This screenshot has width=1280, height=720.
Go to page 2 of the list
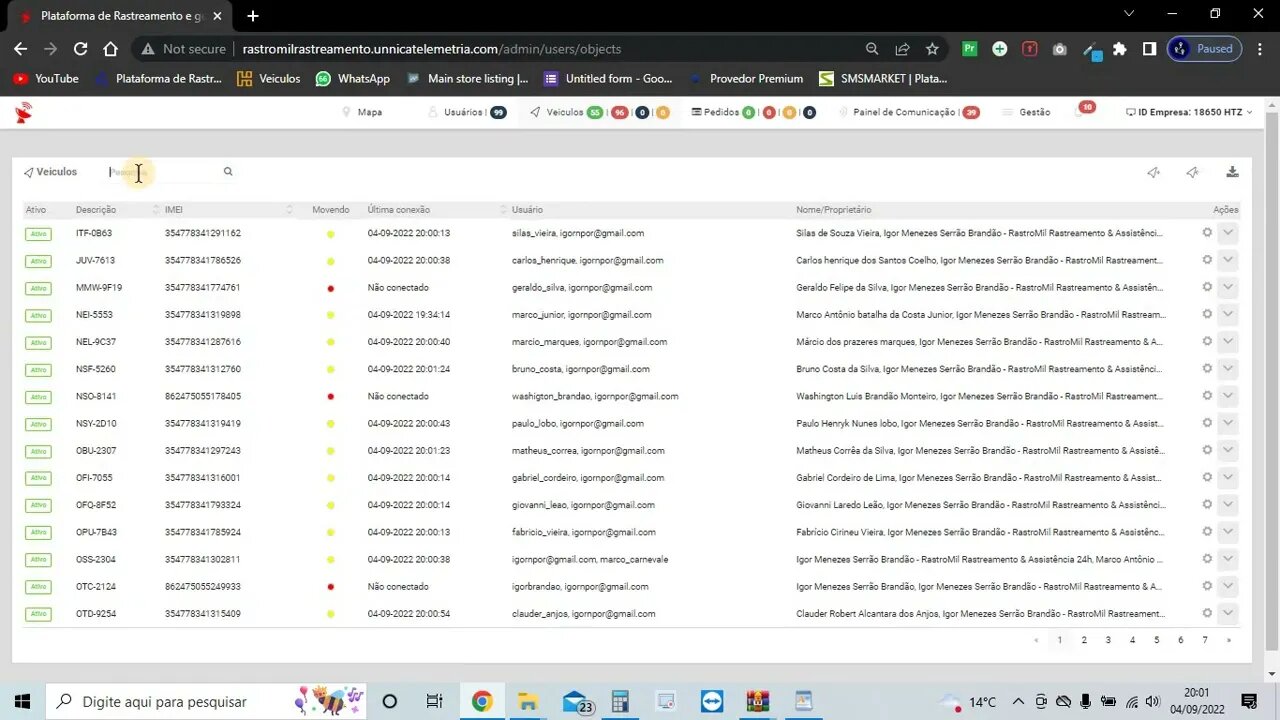(x=1084, y=640)
